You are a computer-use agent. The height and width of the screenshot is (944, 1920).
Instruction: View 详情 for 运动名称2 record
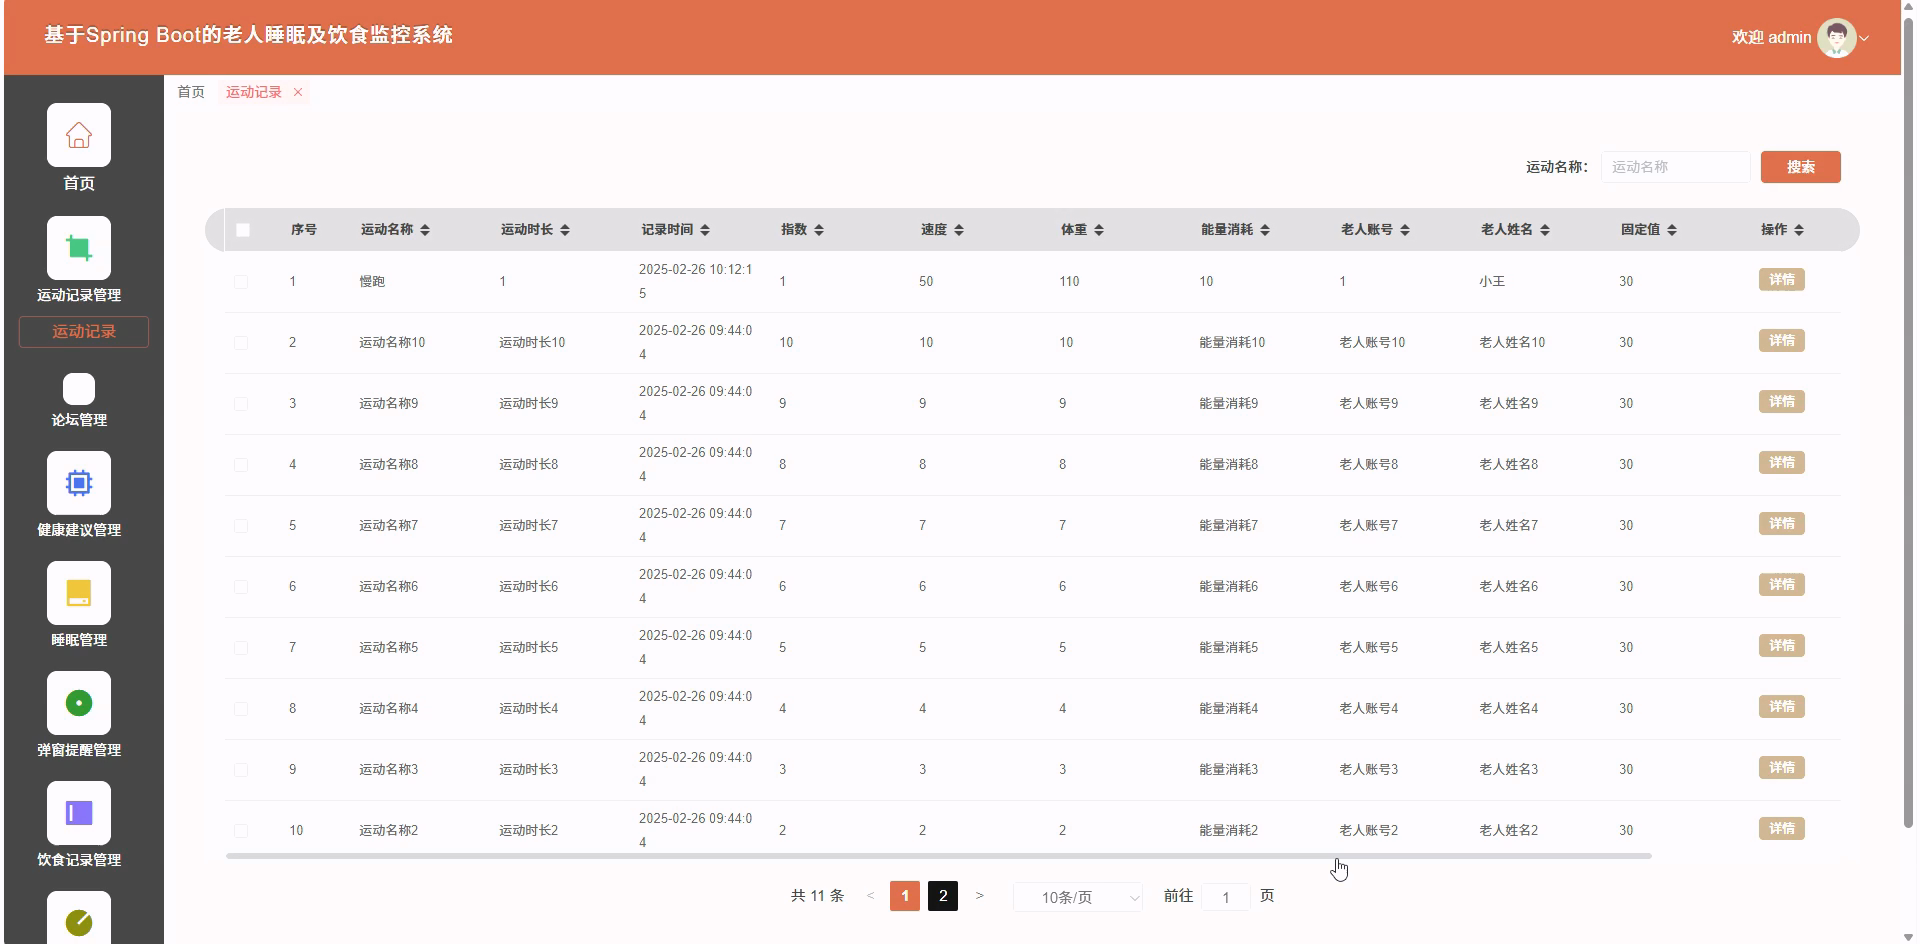[1782, 829]
